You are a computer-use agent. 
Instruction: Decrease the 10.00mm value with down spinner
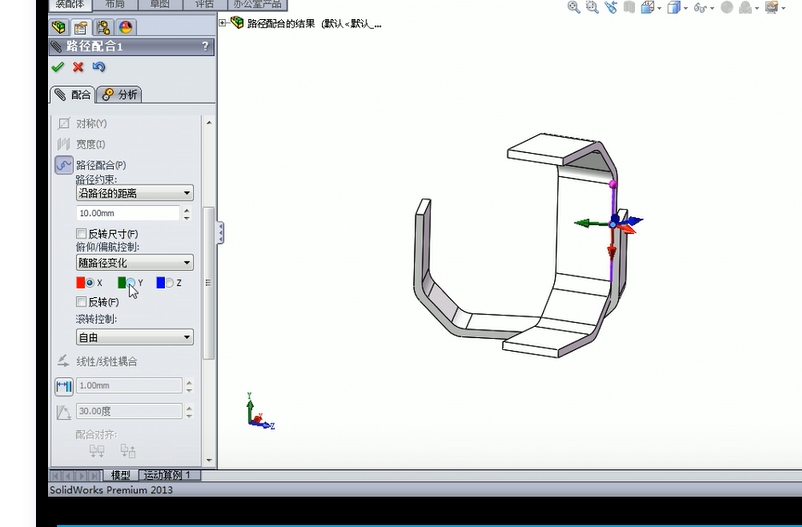pos(187,217)
